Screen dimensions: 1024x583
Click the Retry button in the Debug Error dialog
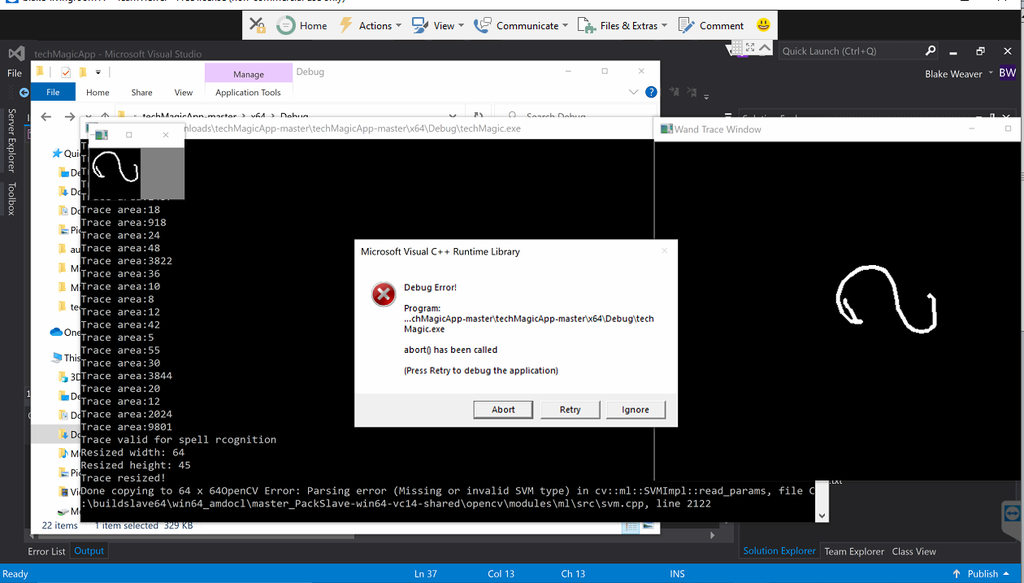tap(569, 409)
